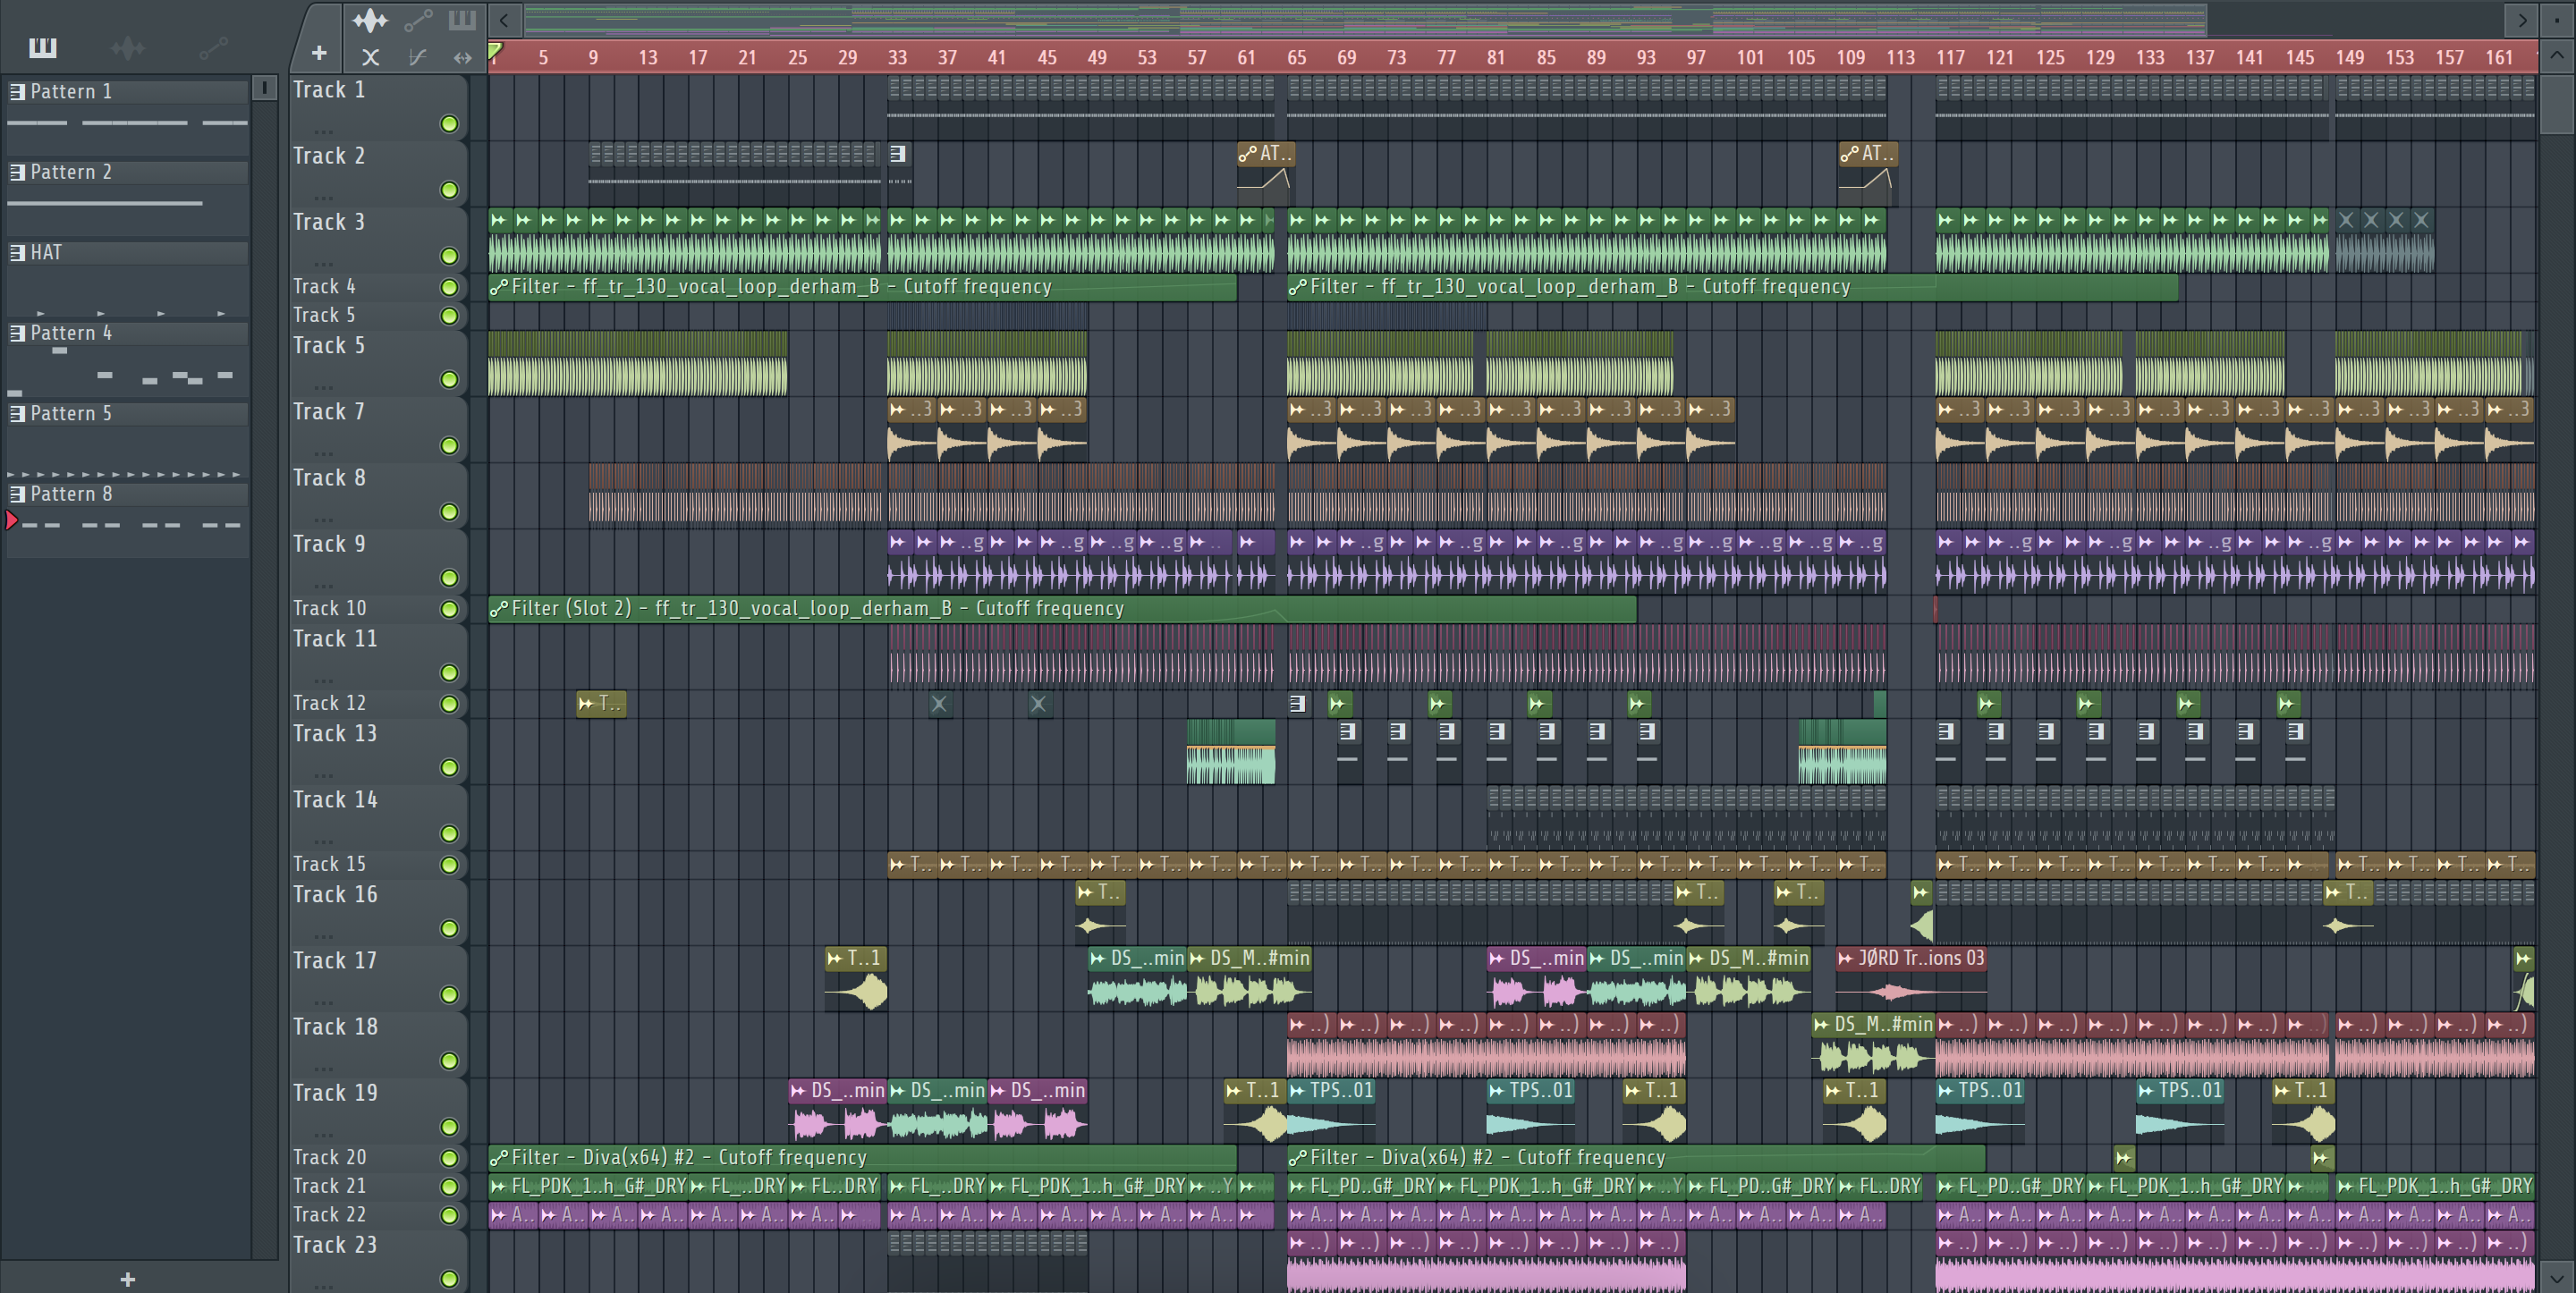
Task: Click the first DS_..min clip on Track 19
Action: pos(837,1109)
